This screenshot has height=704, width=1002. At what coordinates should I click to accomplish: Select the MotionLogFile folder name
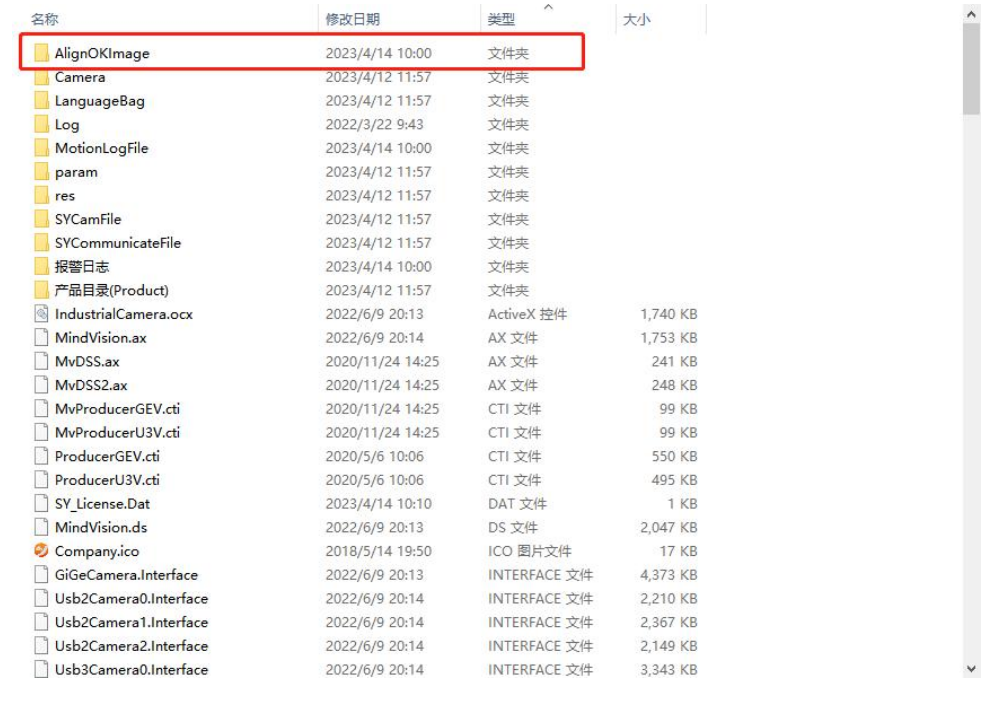click(x=101, y=148)
